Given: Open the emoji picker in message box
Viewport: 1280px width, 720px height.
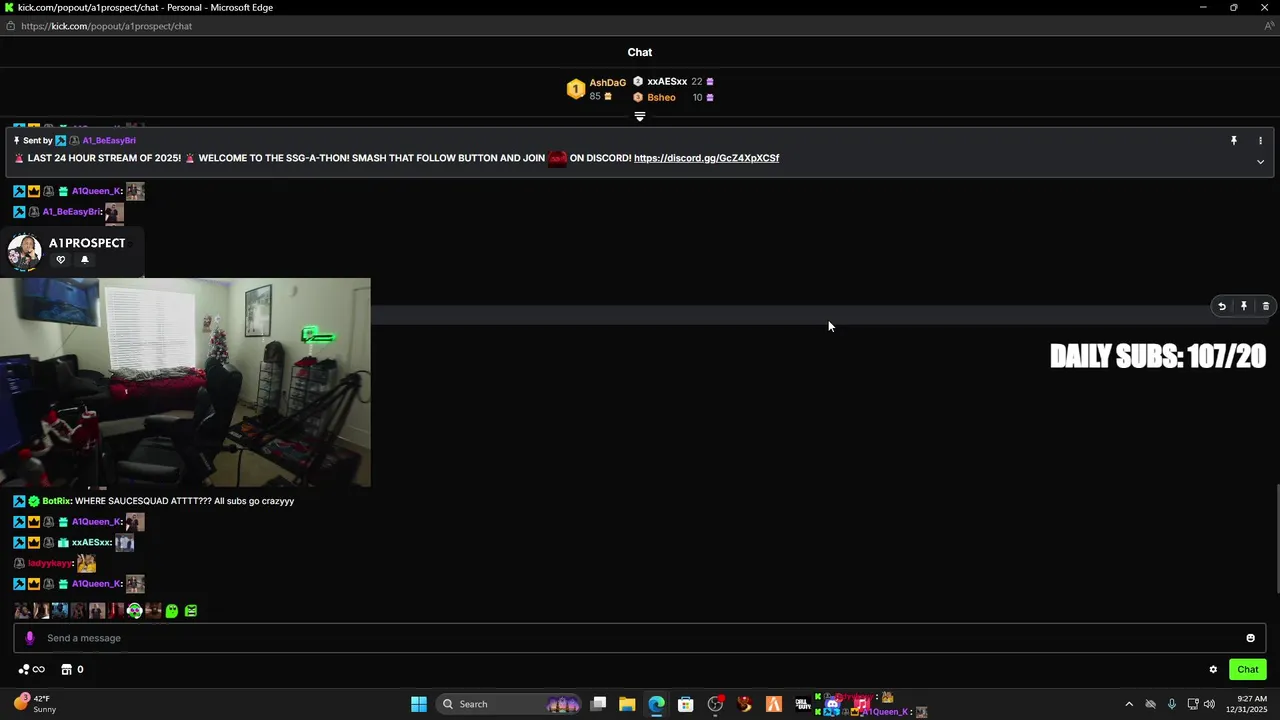Looking at the screenshot, I should 1250,638.
